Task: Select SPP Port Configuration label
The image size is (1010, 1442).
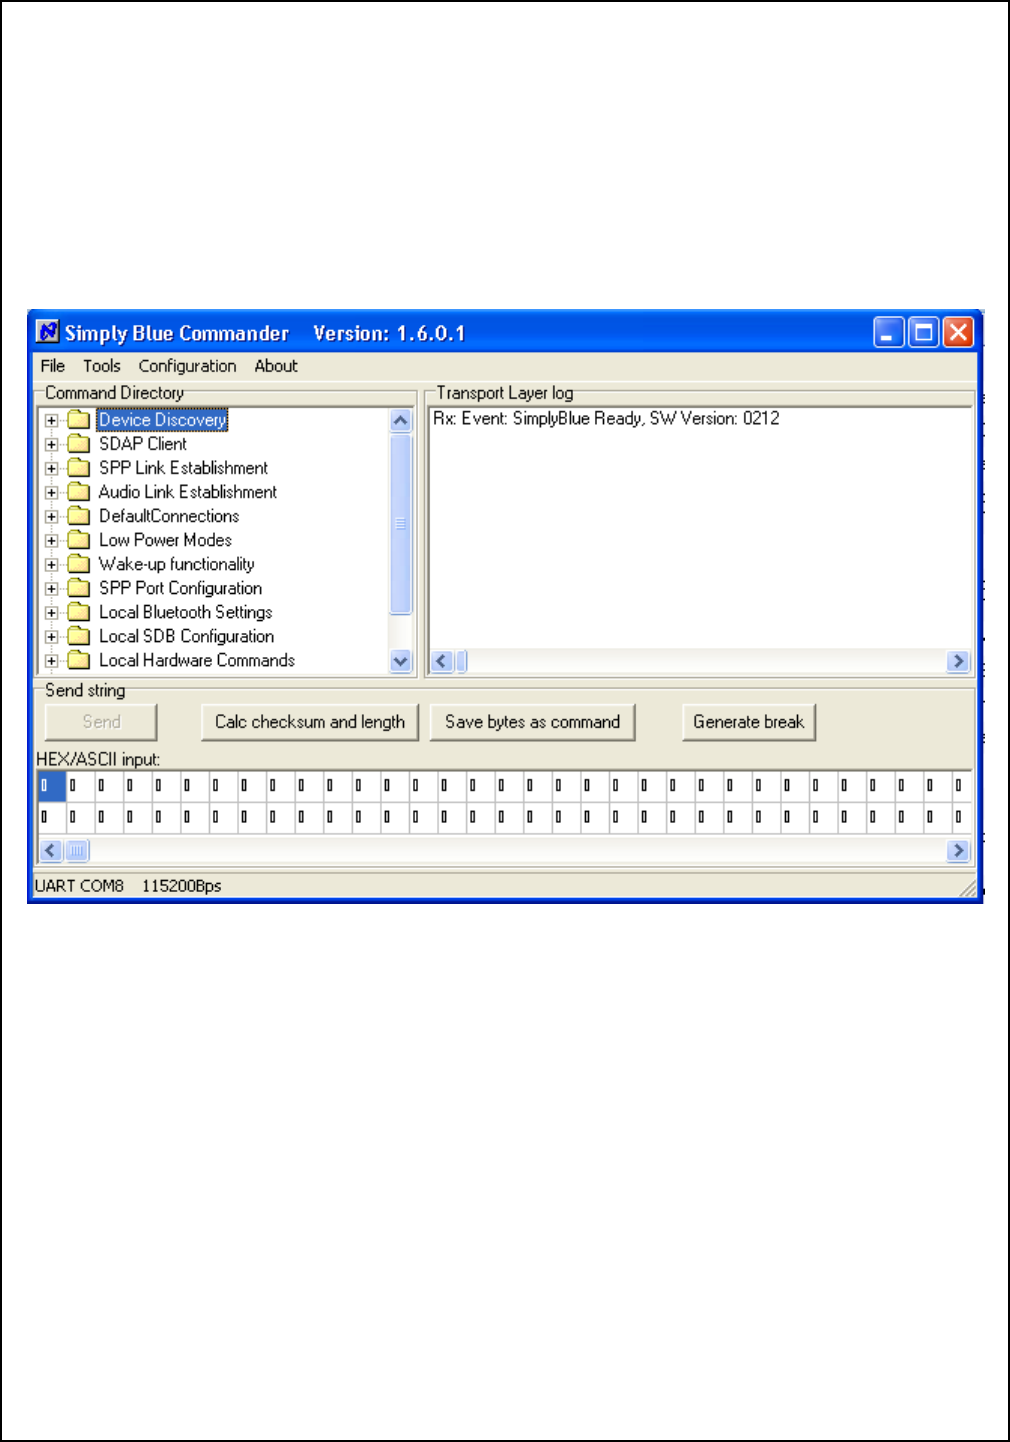Action: tap(180, 588)
